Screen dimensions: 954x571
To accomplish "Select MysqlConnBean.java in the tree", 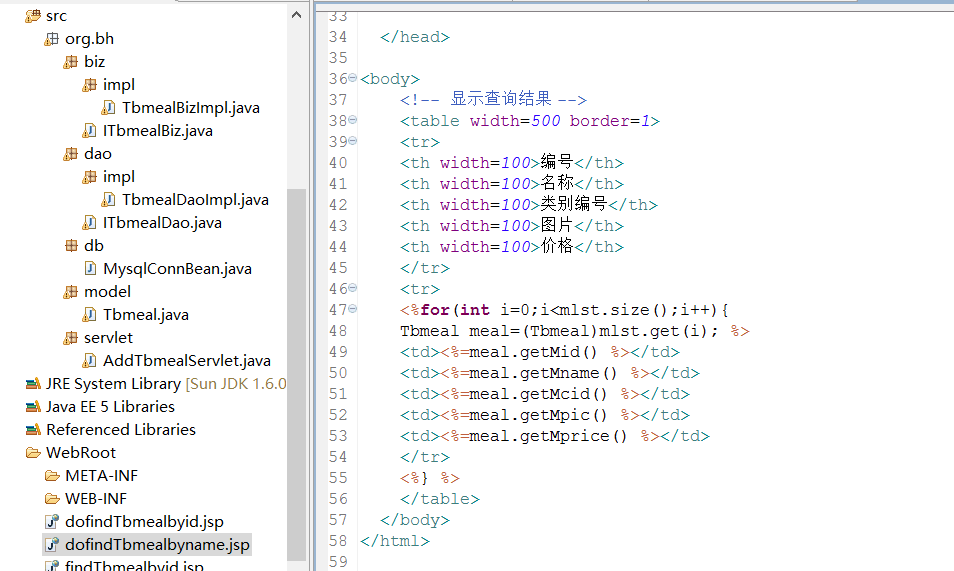I will 177,269.
